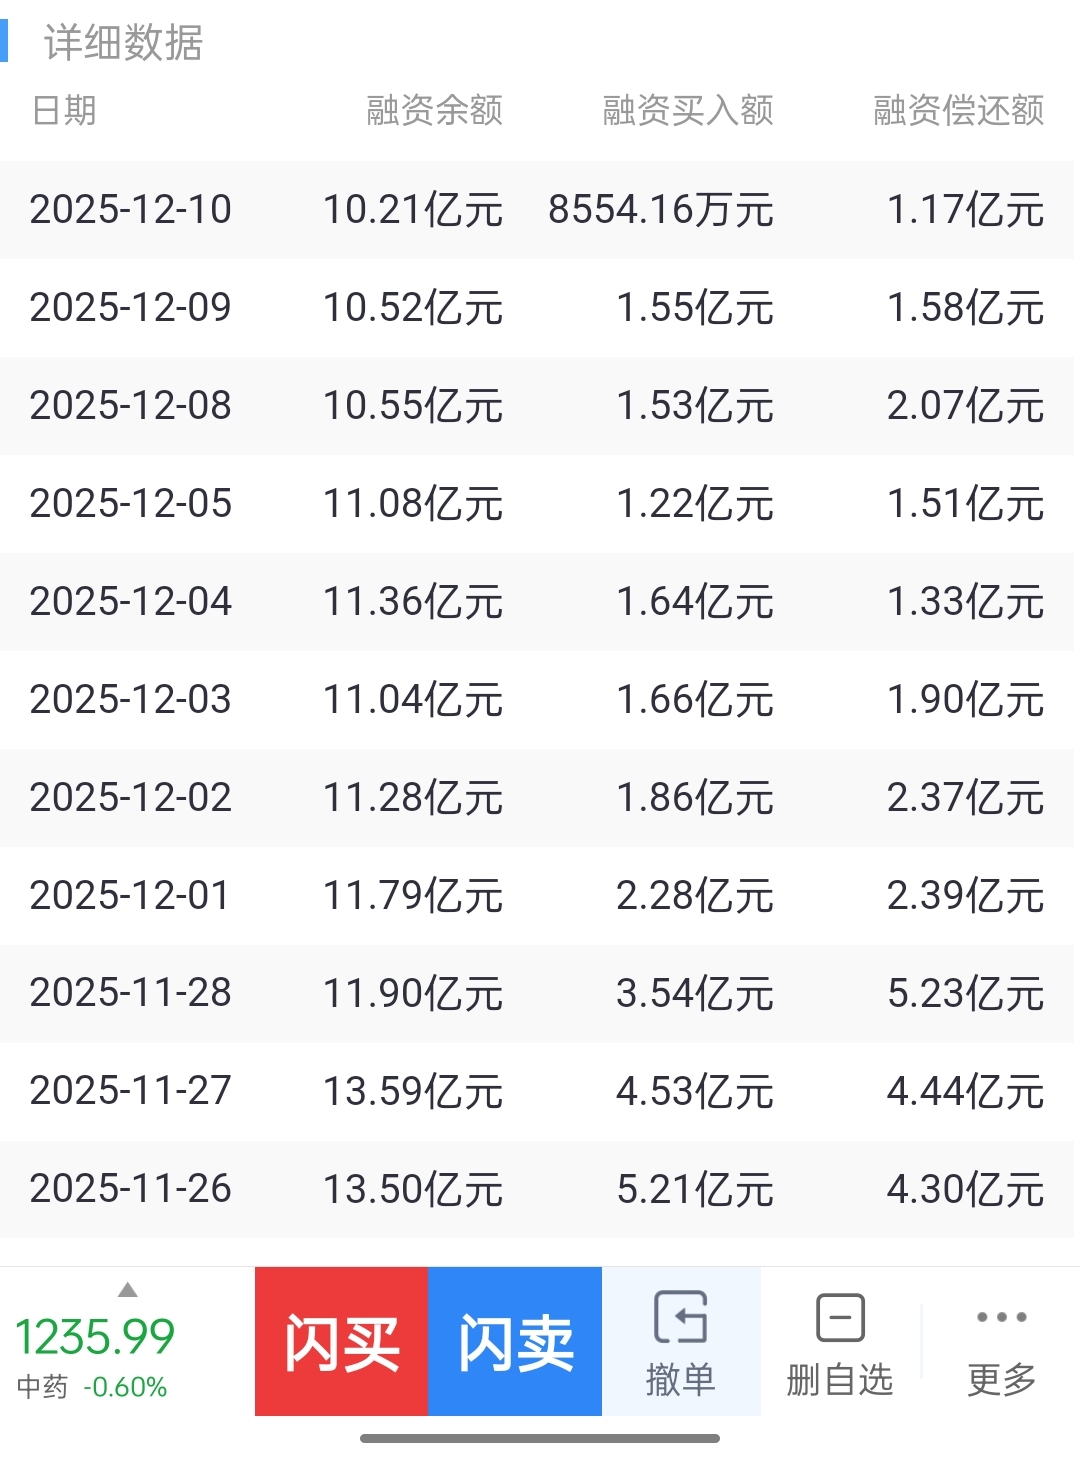
Task: Tap the 详细数据 section title
Action: click(123, 43)
